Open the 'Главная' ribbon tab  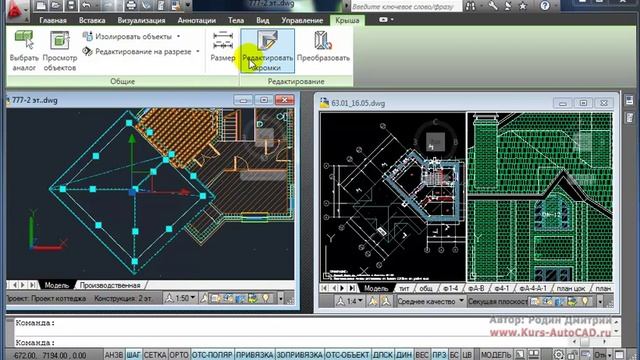[53, 20]
